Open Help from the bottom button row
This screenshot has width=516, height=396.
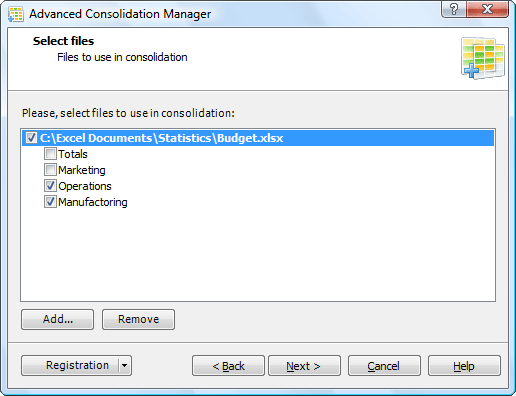tap(464, 366)
